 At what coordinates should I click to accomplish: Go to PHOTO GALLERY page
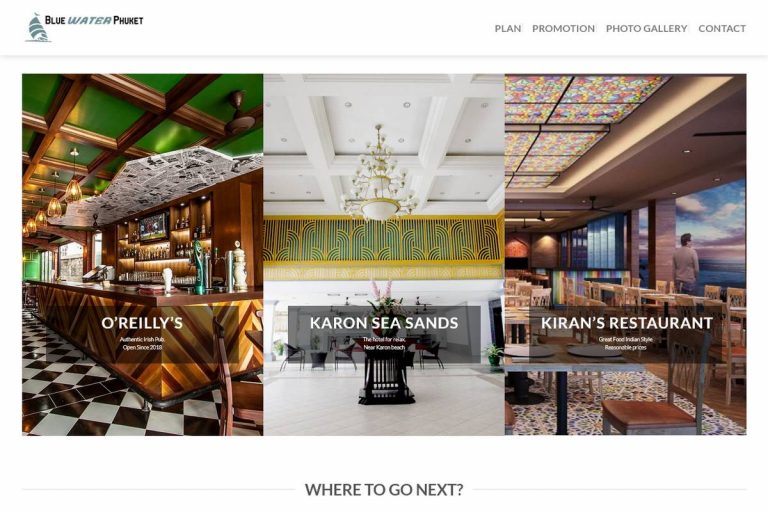tap(647, 28)
